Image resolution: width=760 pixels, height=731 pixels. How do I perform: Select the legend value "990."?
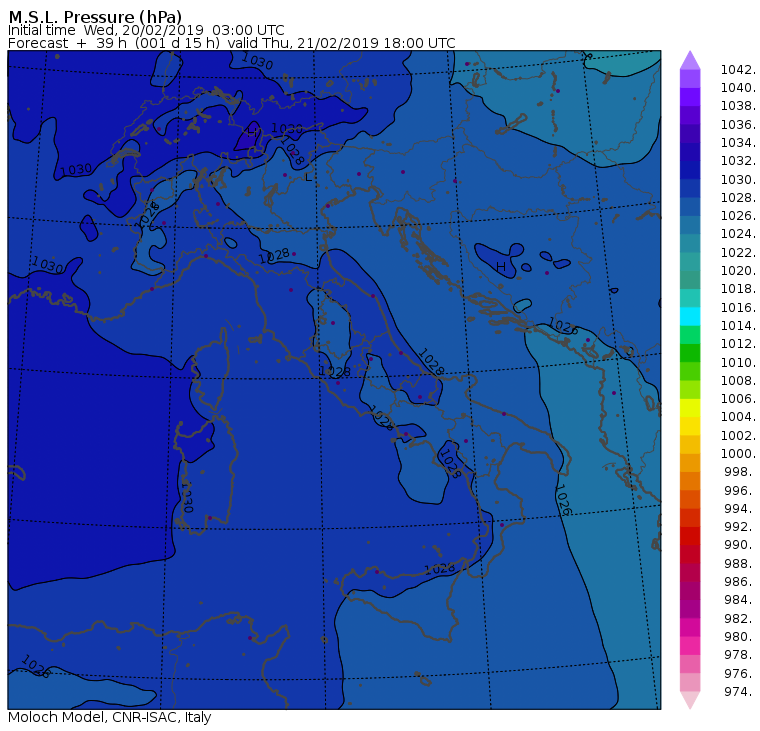click(740, 544)
